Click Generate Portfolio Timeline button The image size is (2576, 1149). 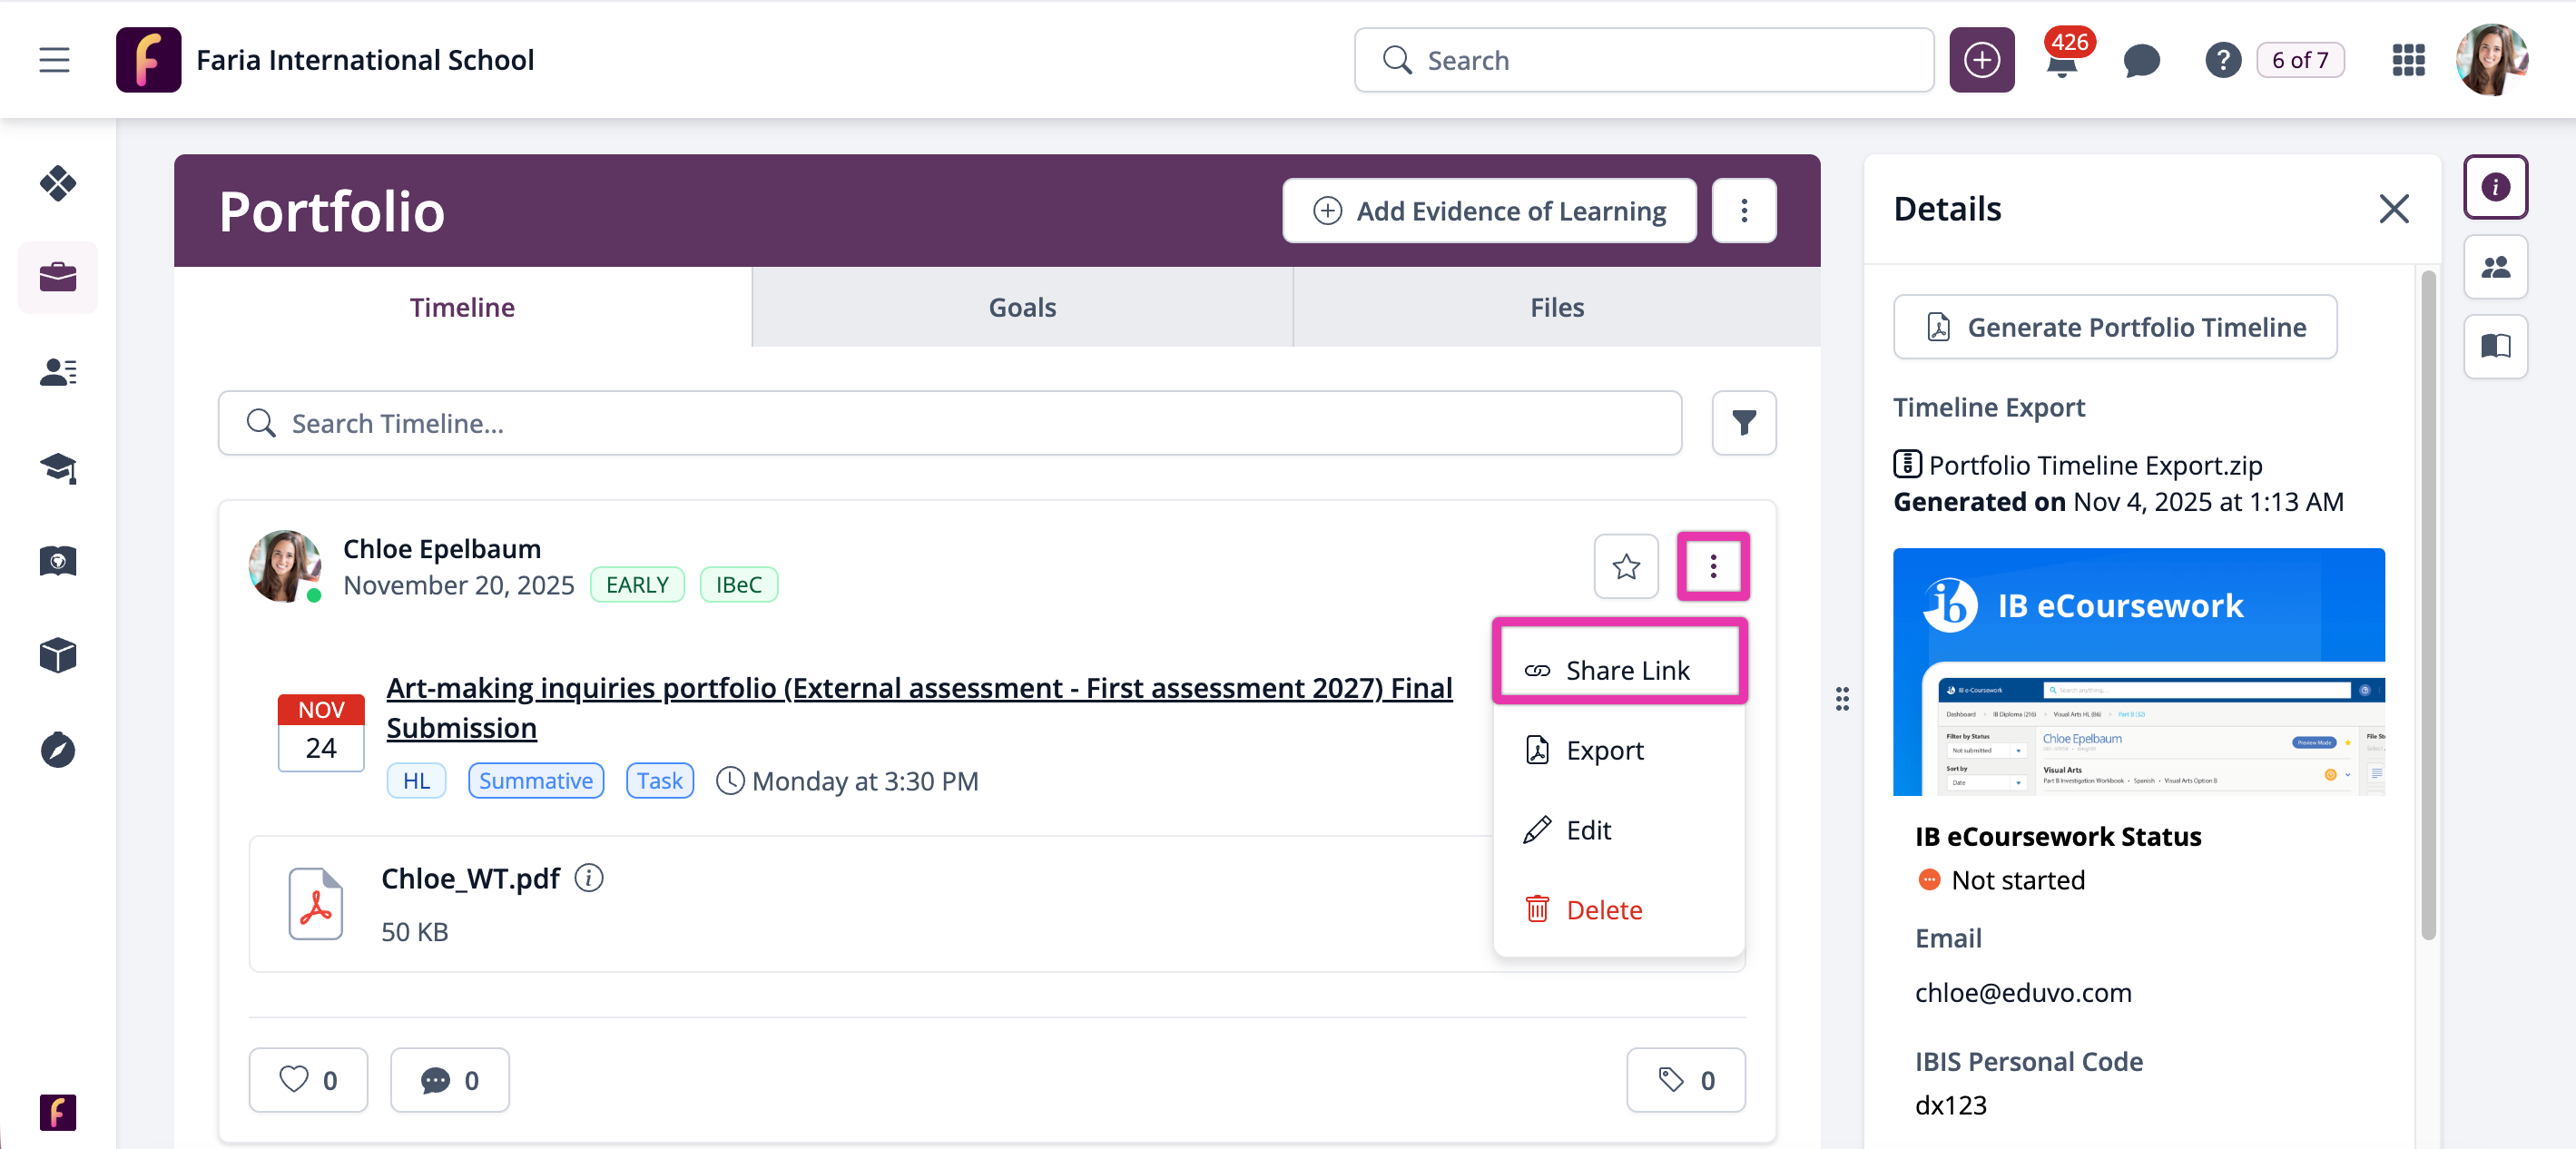pos(2115,327)
